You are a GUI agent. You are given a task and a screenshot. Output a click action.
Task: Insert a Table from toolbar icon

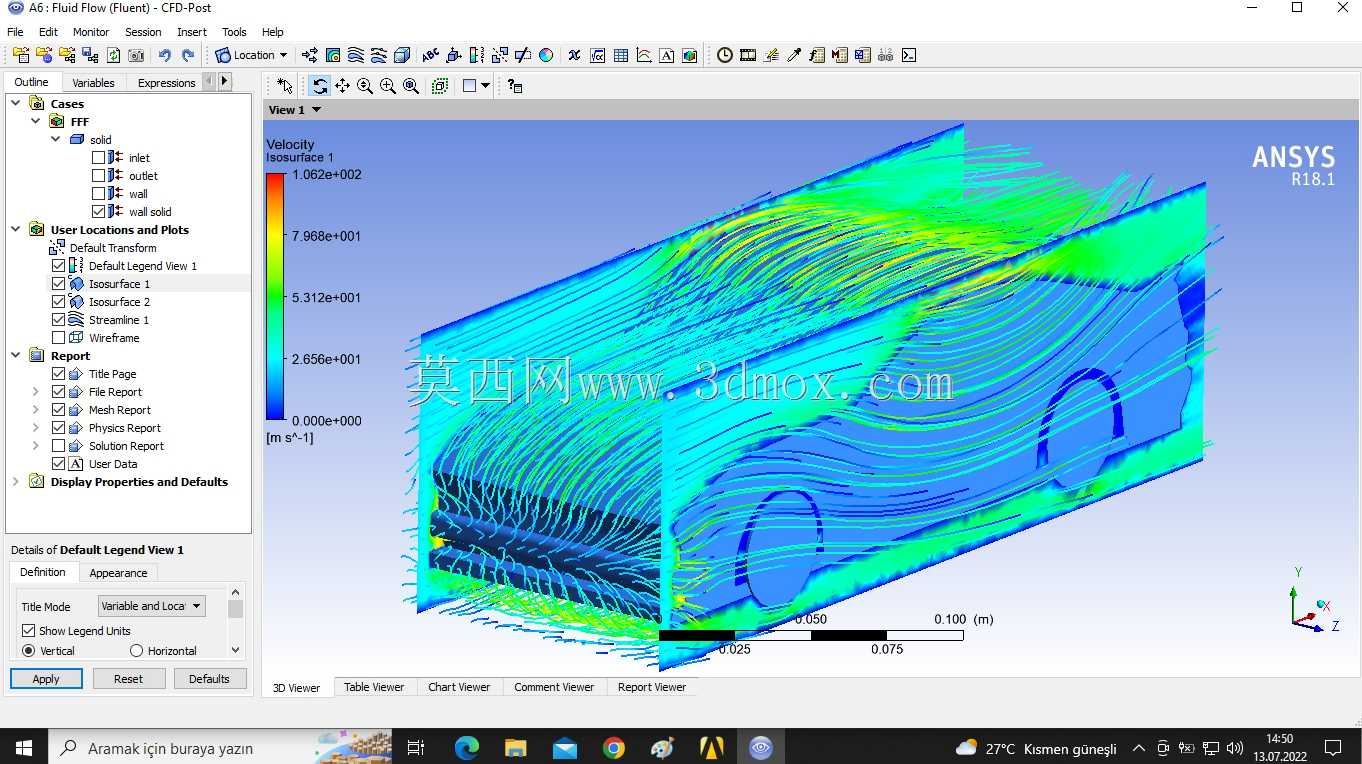click(x=621, y=55)
